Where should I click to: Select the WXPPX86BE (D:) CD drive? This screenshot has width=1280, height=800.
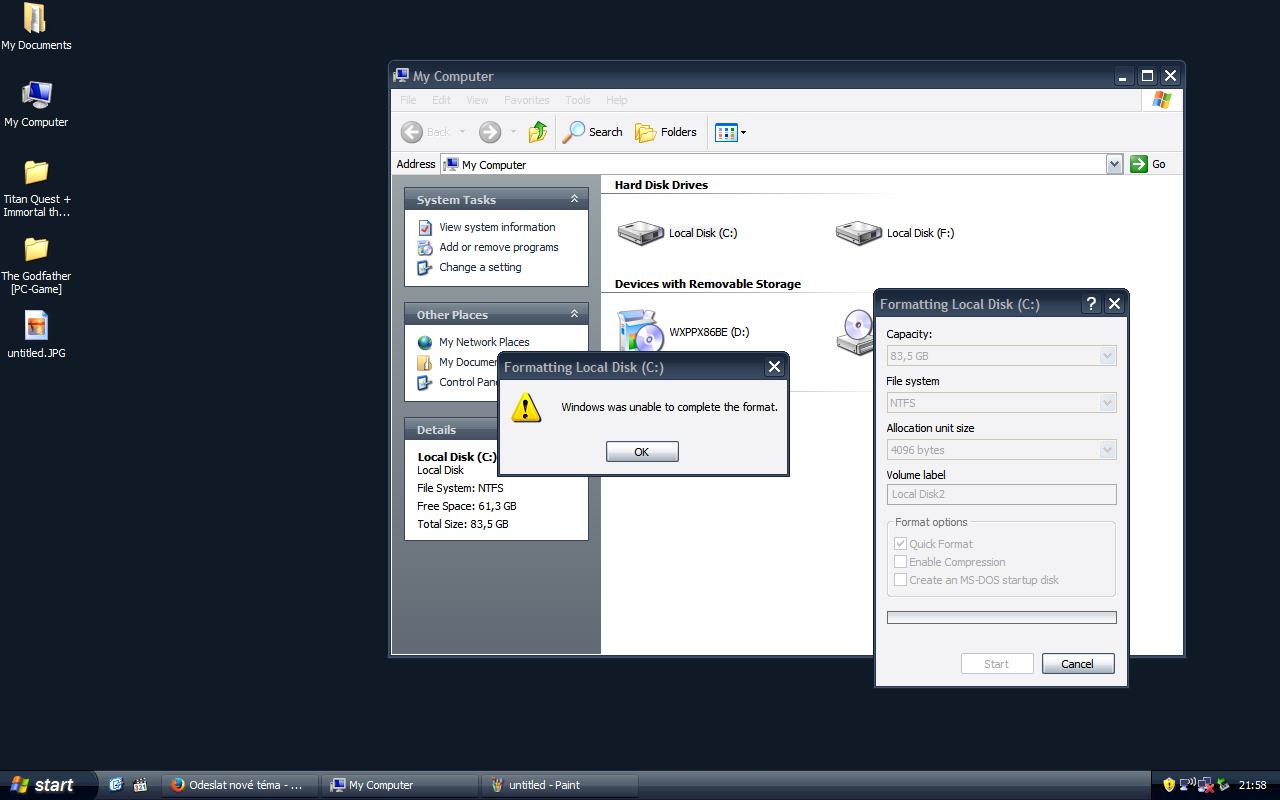641,332
